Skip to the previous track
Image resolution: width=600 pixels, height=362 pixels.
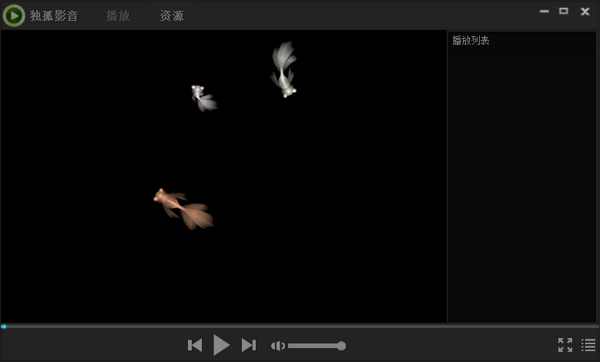(x=195, y=345)
